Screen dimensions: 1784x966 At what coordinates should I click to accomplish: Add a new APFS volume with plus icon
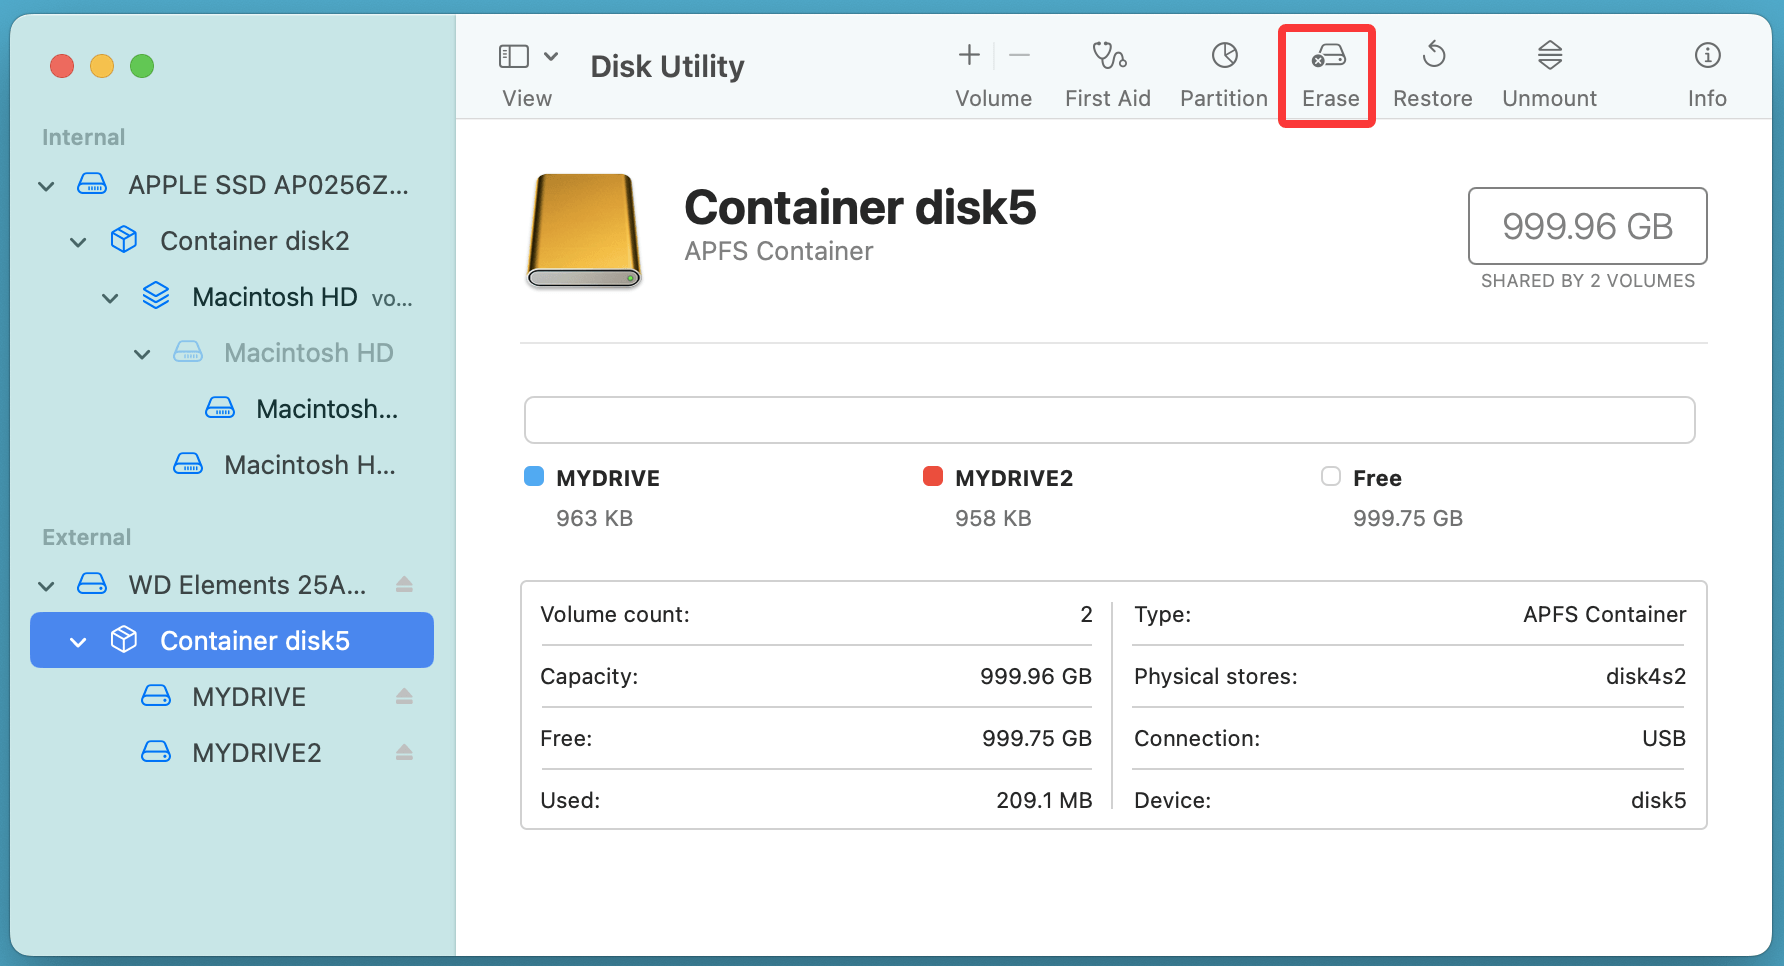(968, 55)
